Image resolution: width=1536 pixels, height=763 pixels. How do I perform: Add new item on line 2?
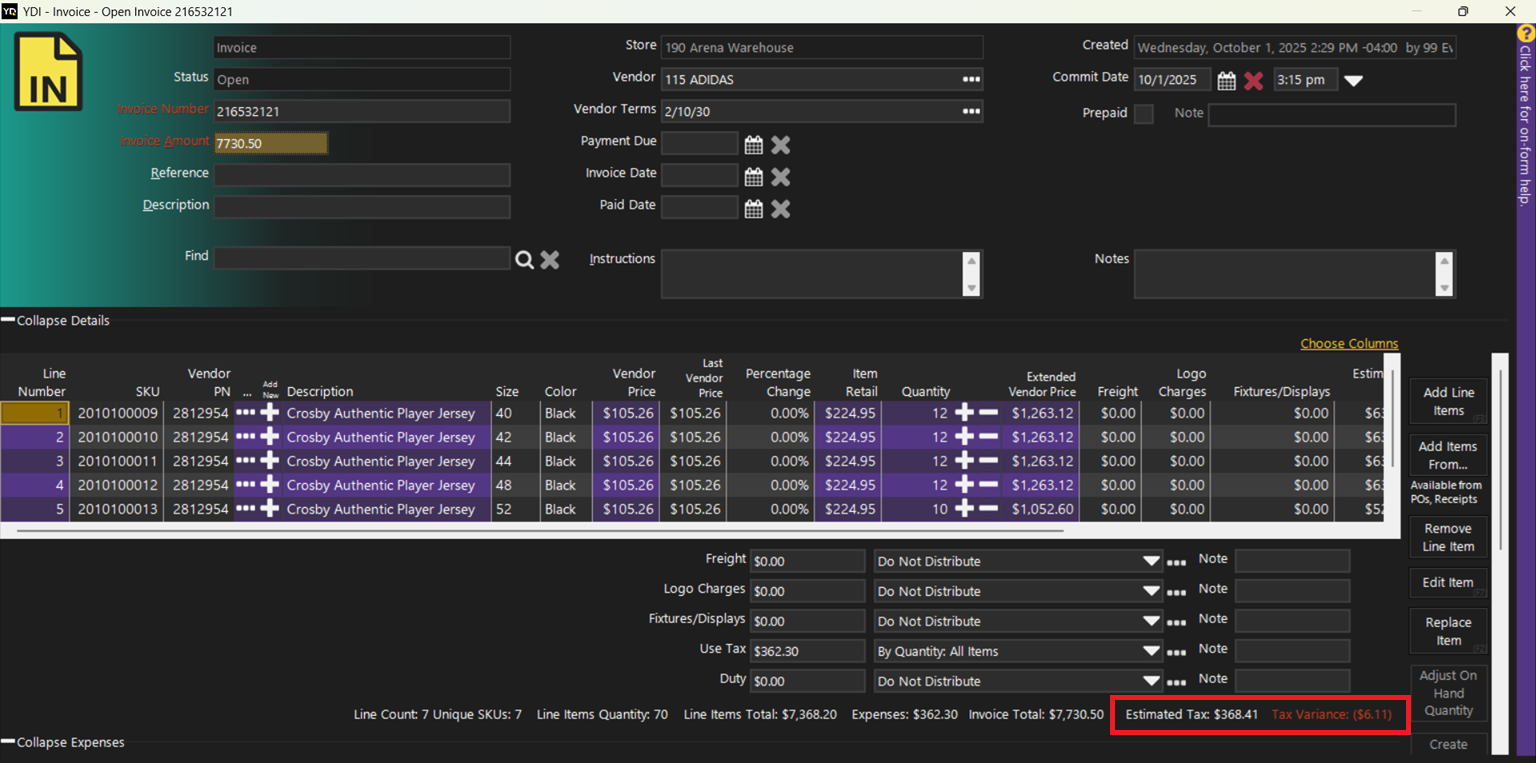pyautogui.click(x=270, y=437)
